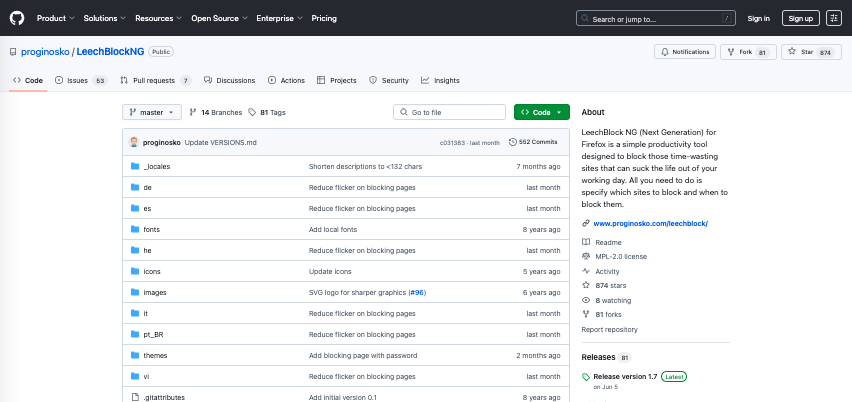Open the #96 issue link

click(417, 292)
